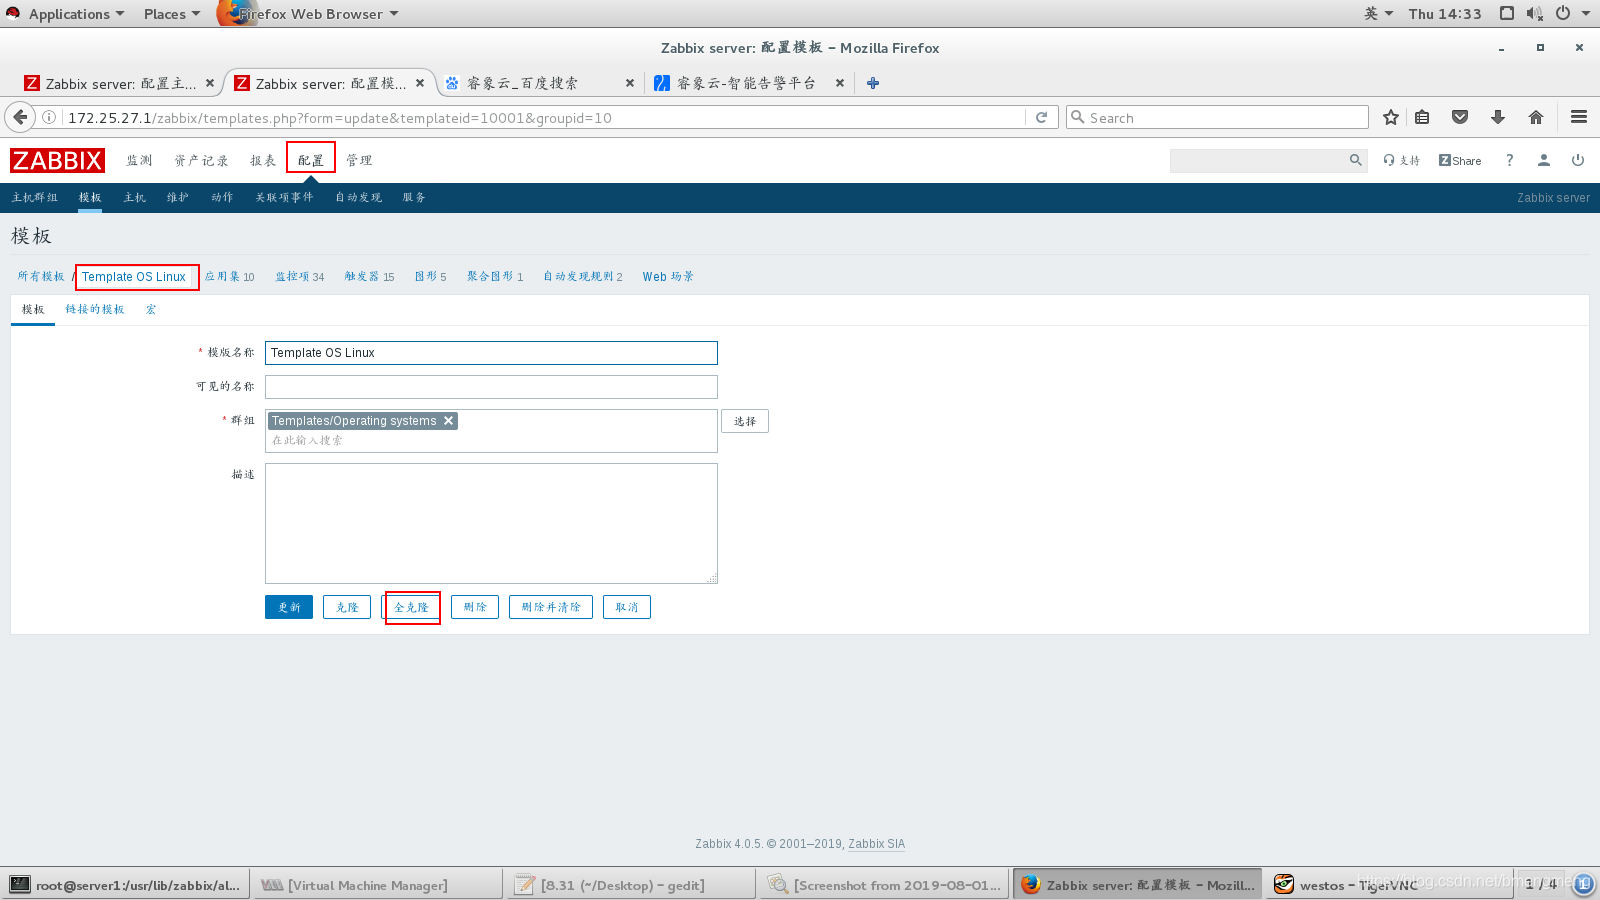Open the 自动发现规则 2 link

pos(583,277)
